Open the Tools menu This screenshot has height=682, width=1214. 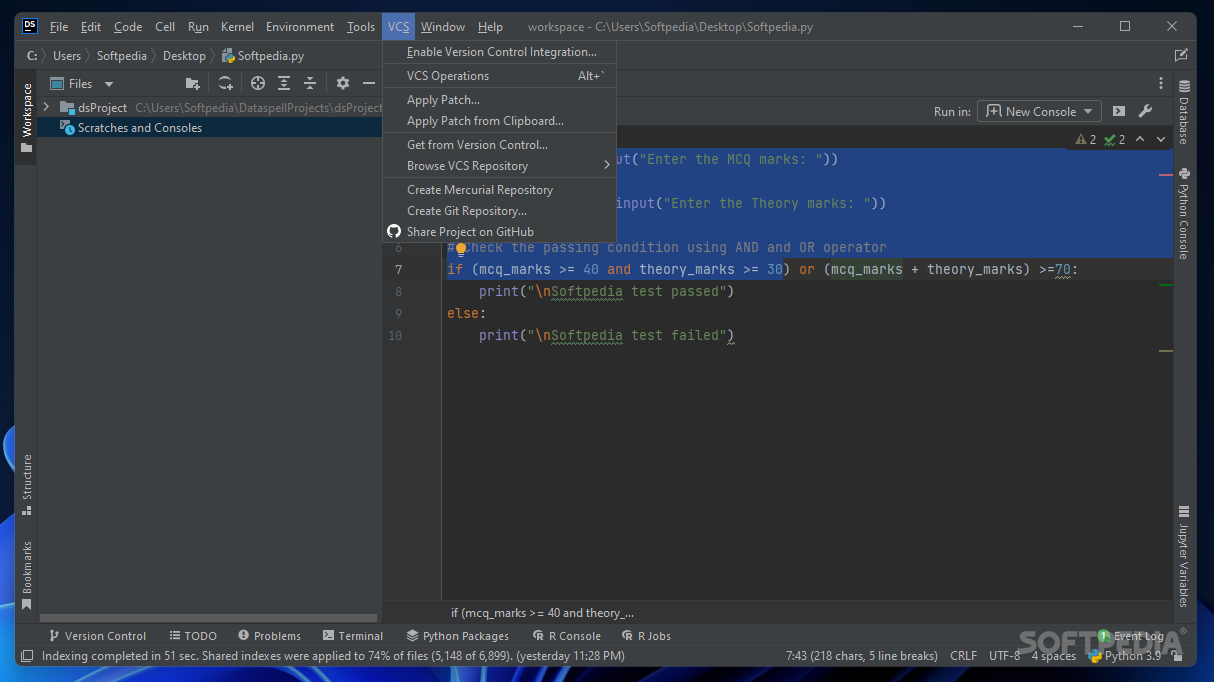(x=361, y=27)
